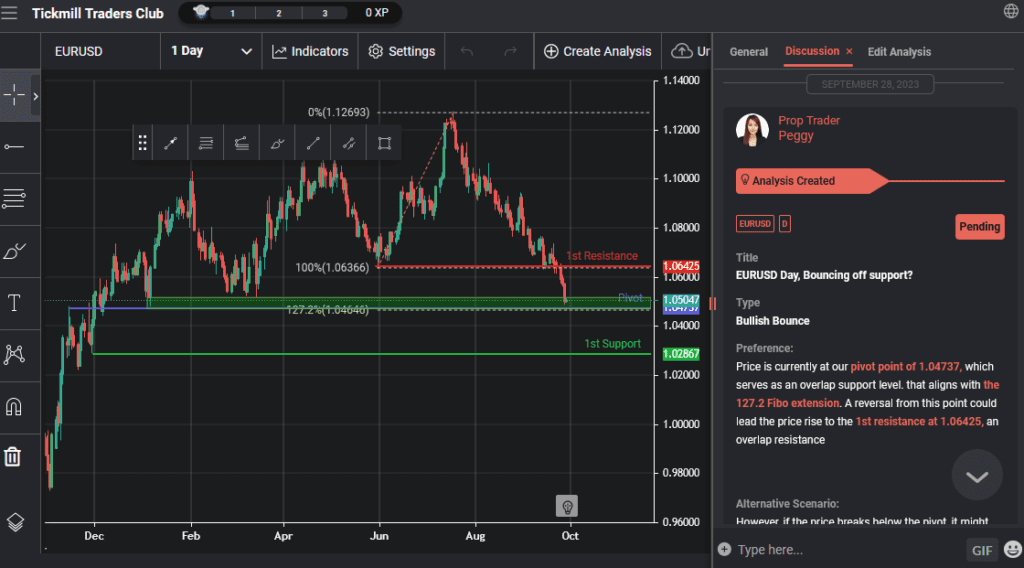
Task: Open the GIF picker
Action: 982,550
